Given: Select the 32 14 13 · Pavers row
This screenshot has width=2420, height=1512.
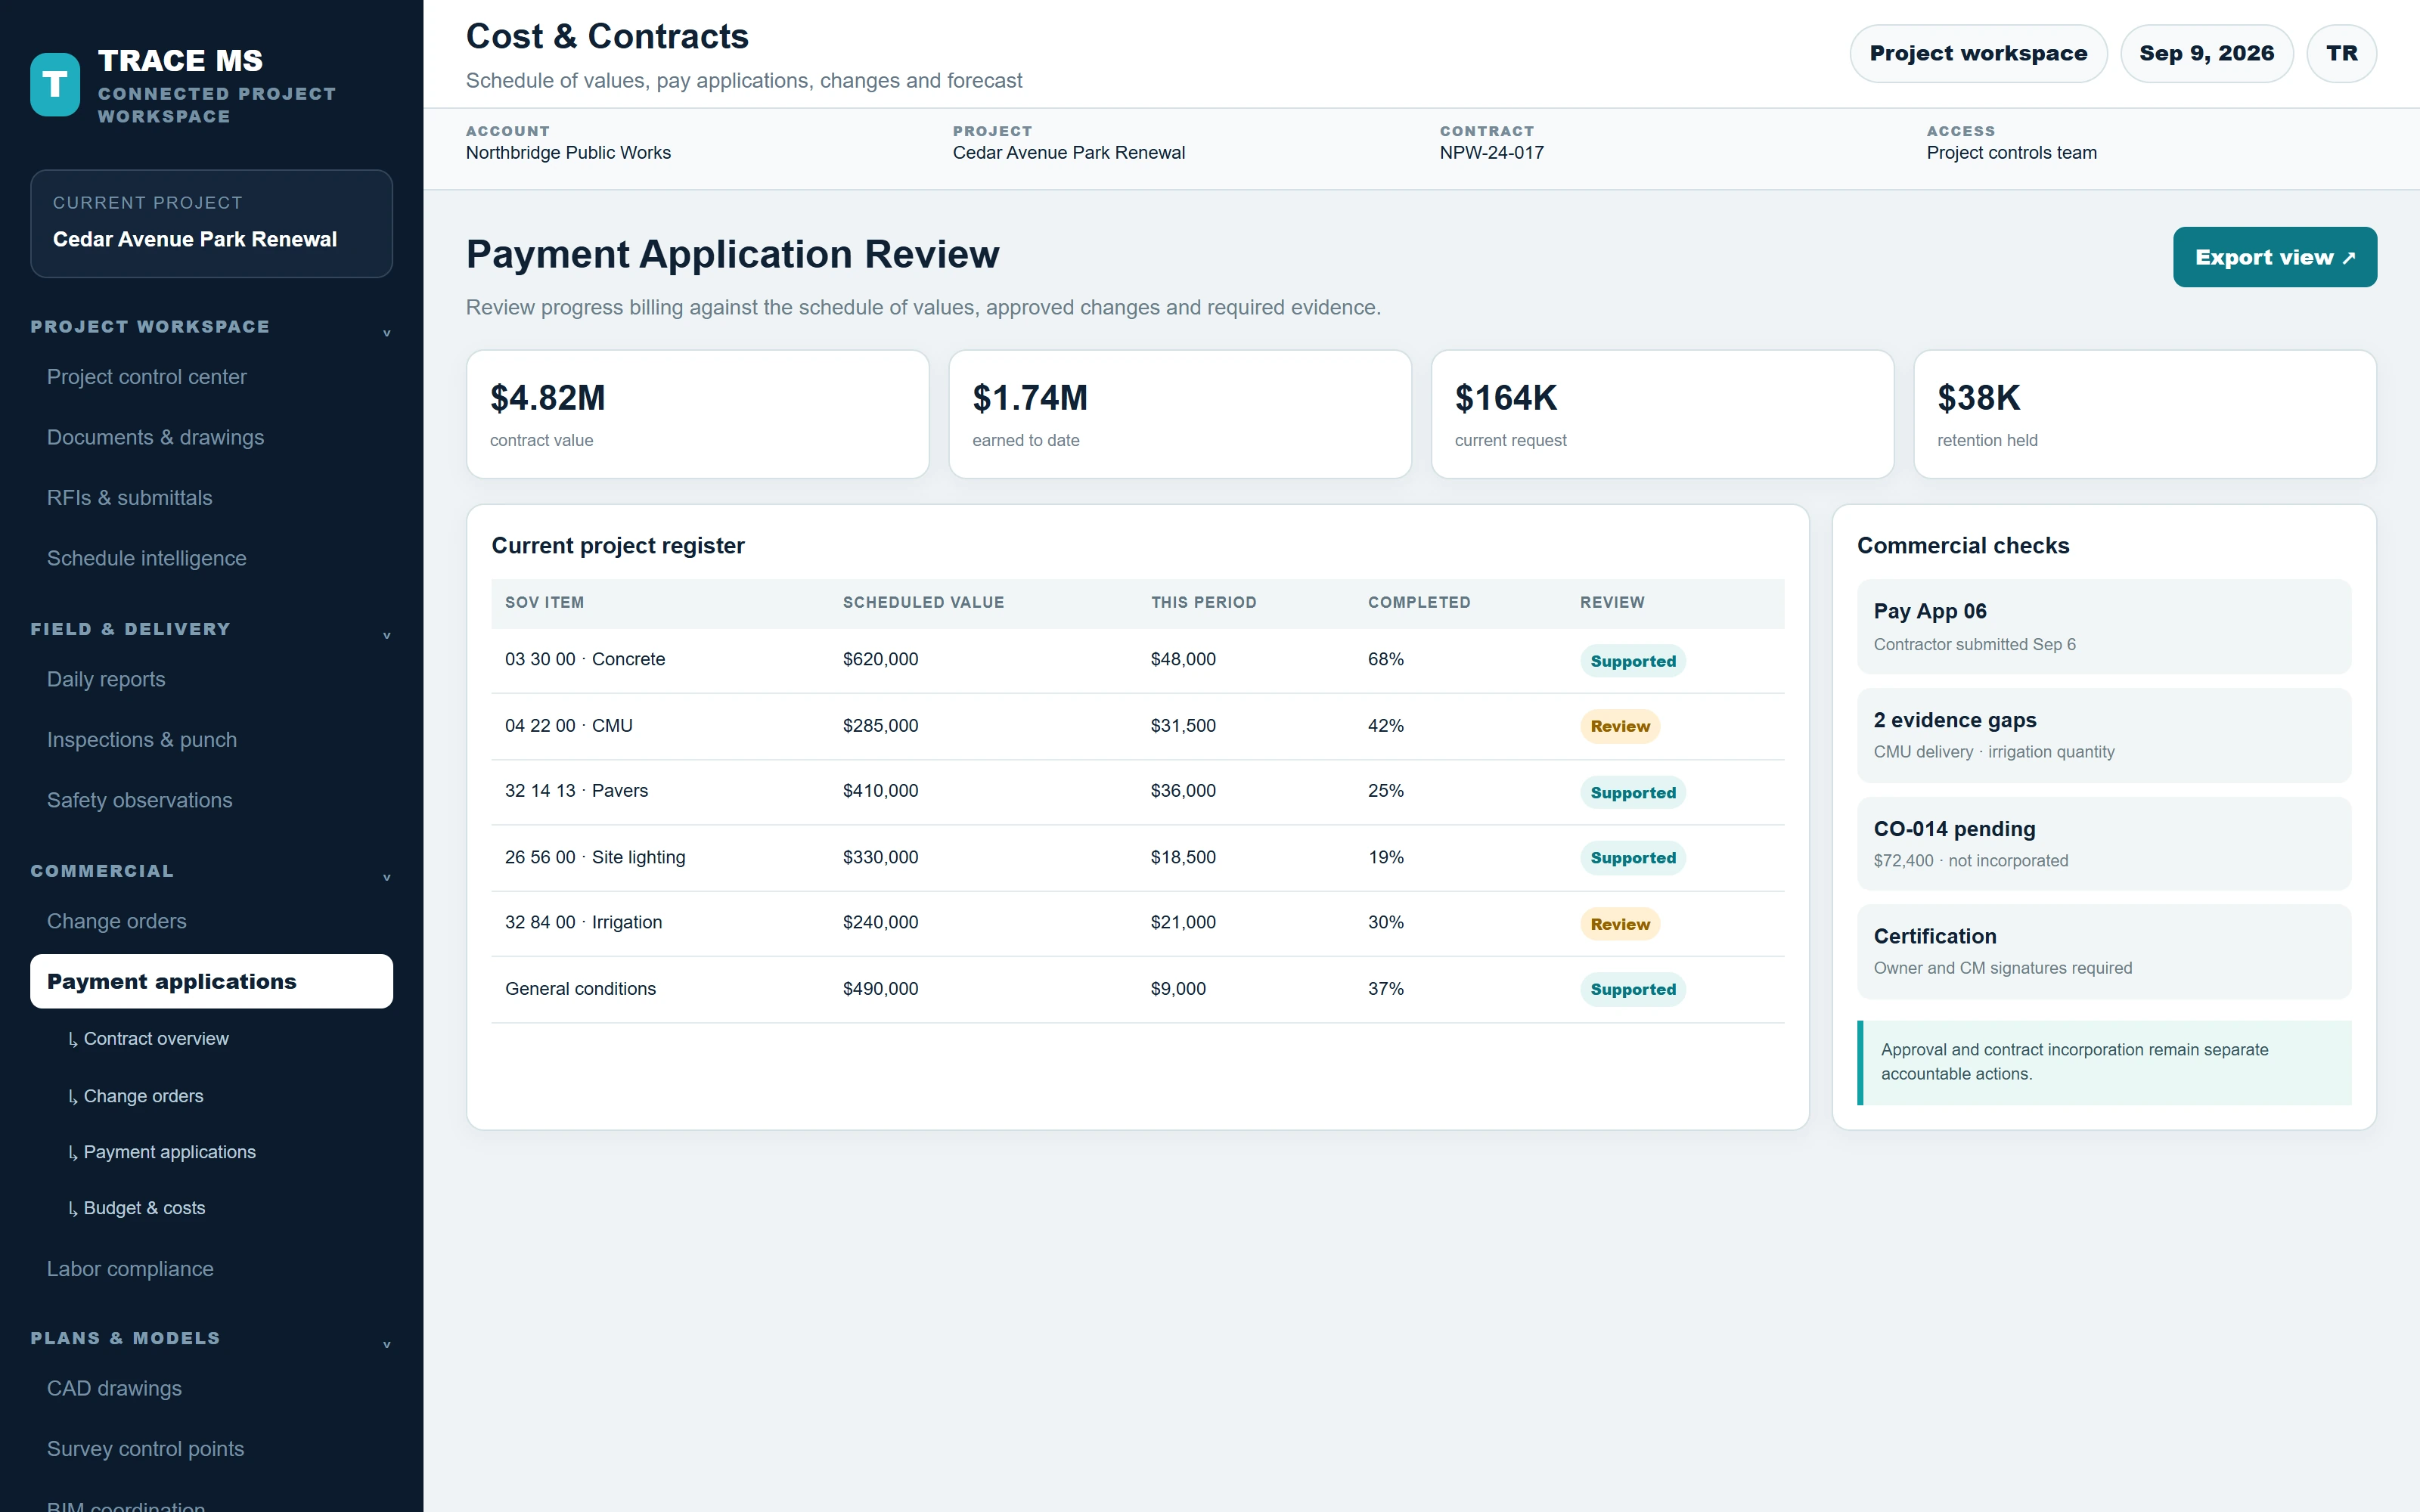Looking at the screenshot, I should pos(1137,792).
